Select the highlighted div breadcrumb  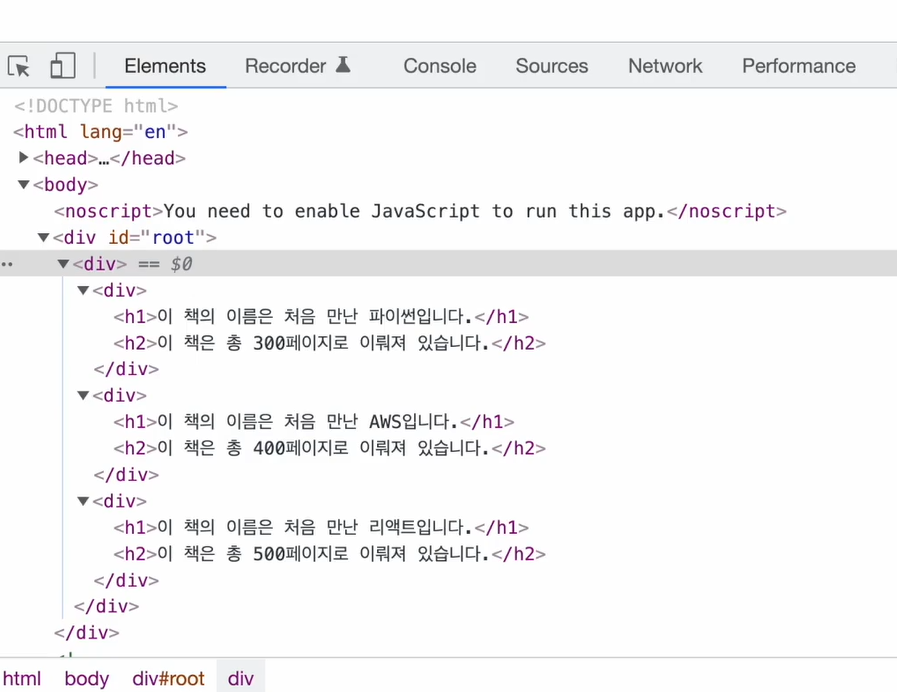(x=241, y=678)
